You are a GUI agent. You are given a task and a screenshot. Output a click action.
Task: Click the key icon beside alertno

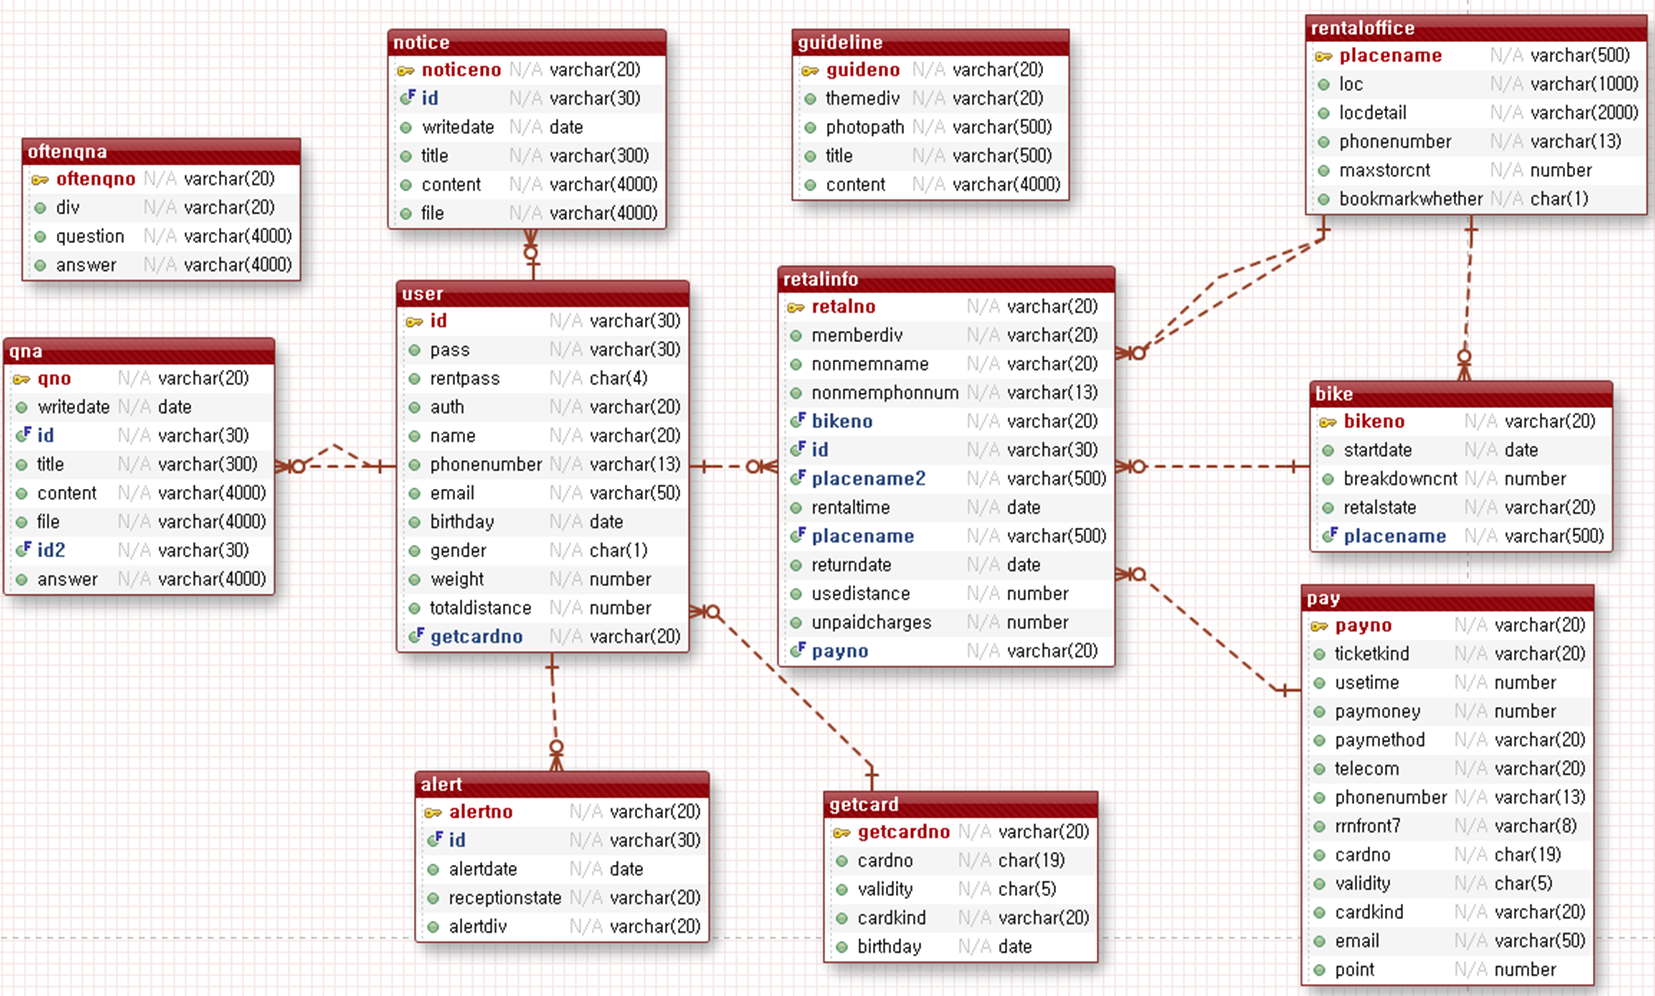tap(433, 813)
